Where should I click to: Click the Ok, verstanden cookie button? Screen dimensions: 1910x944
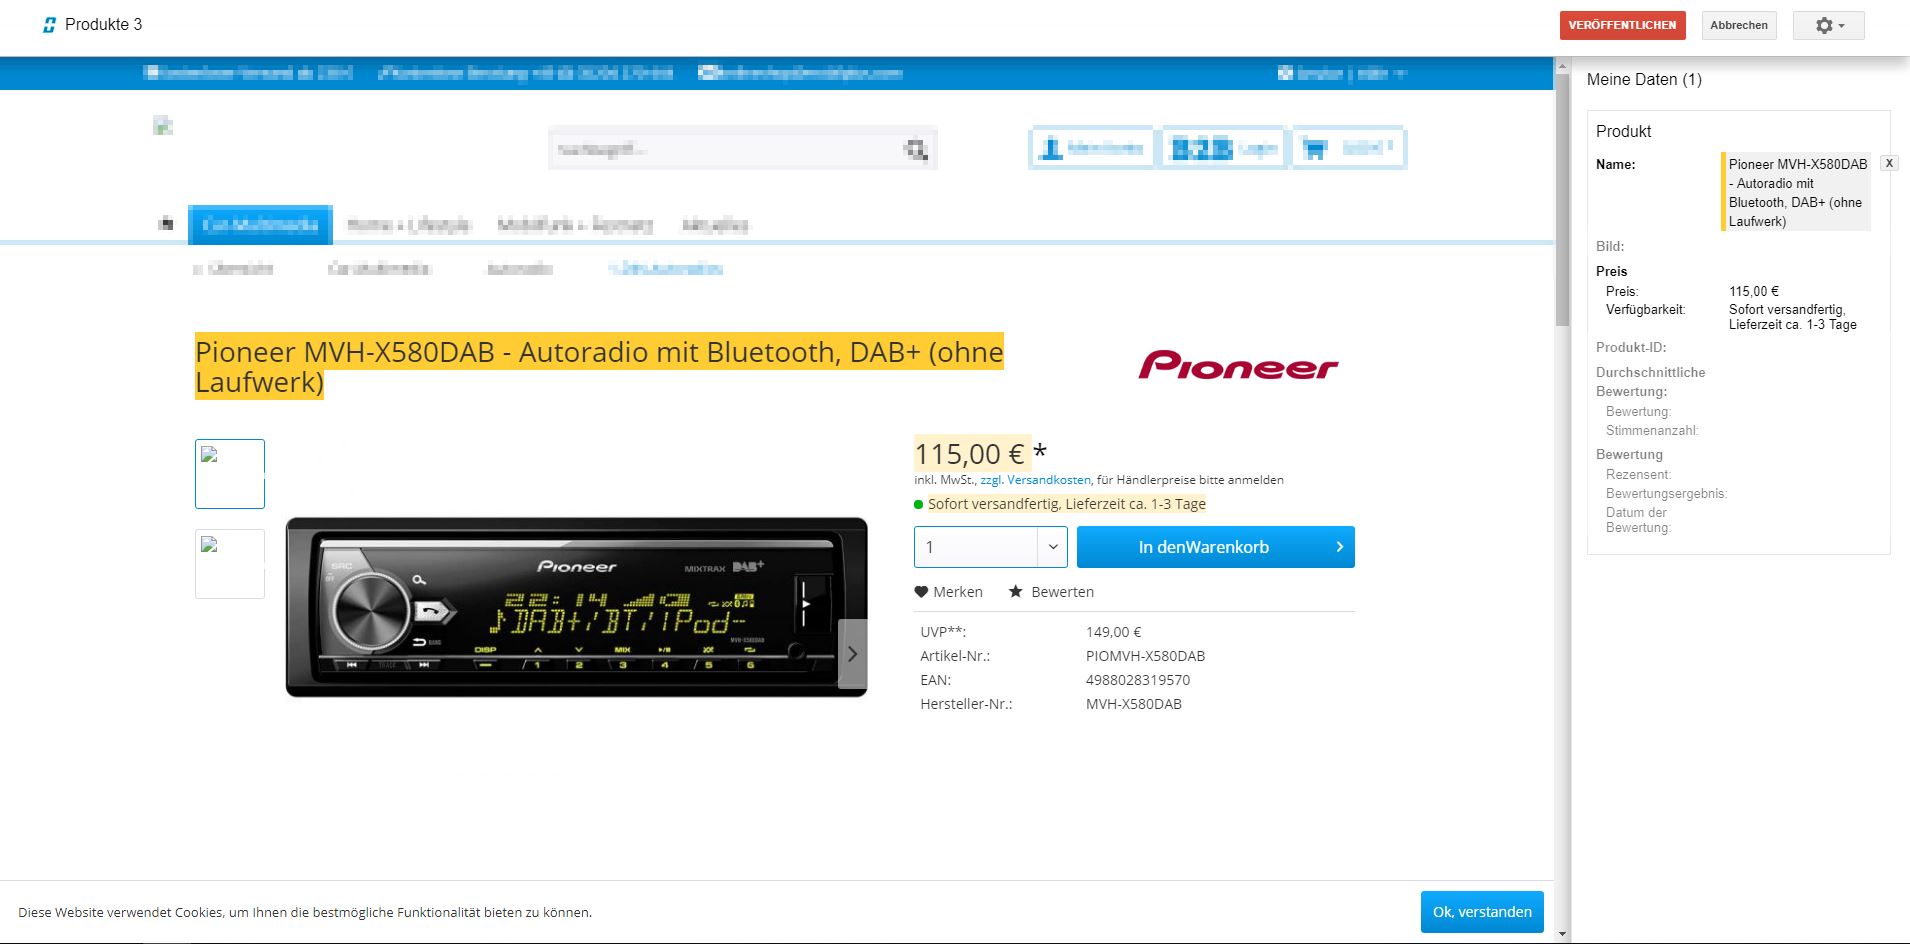click(1482, 912)
